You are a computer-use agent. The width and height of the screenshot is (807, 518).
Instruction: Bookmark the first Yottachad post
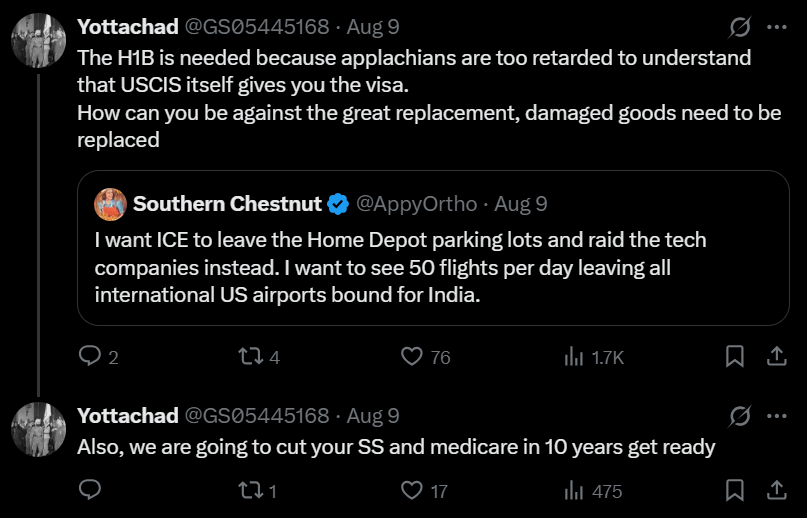[x=734, y=356]
